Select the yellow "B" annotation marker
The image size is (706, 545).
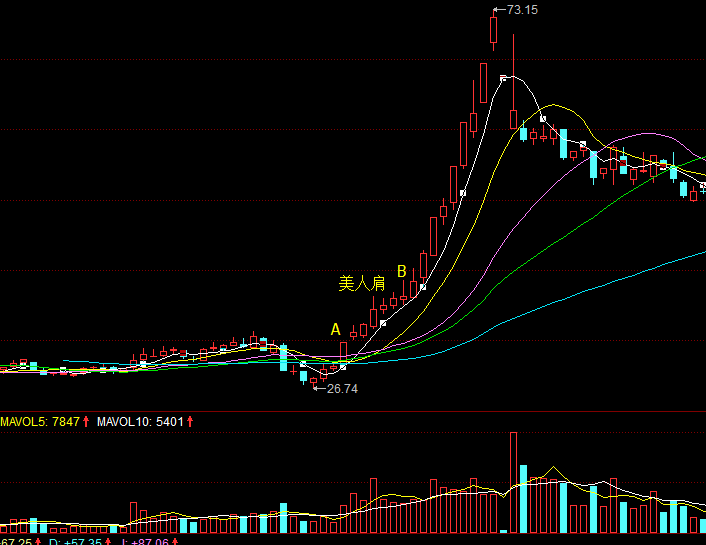click(402, 271)
